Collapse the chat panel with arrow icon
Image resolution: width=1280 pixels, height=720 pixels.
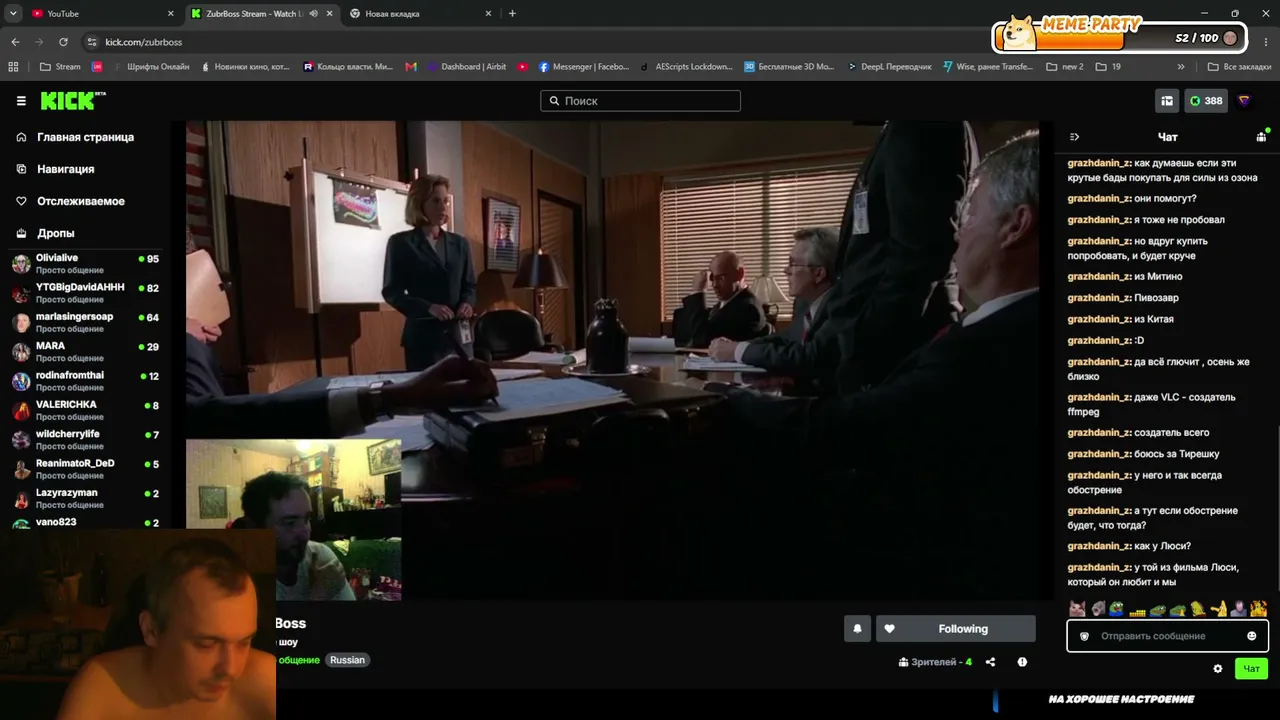[1075, 137]
